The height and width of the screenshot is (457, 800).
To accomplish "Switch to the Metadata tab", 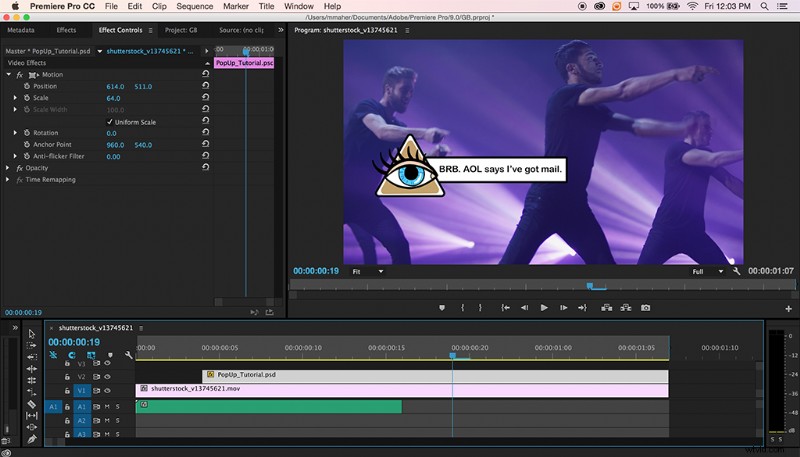I will [21, 30].
